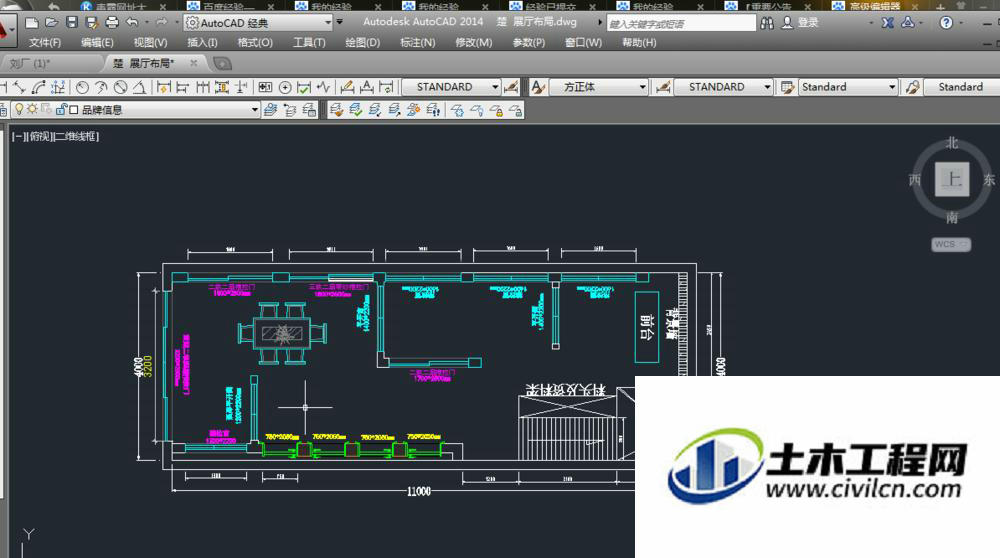Expand the 品牌信息 layer dropdown

tap(254, 110)
